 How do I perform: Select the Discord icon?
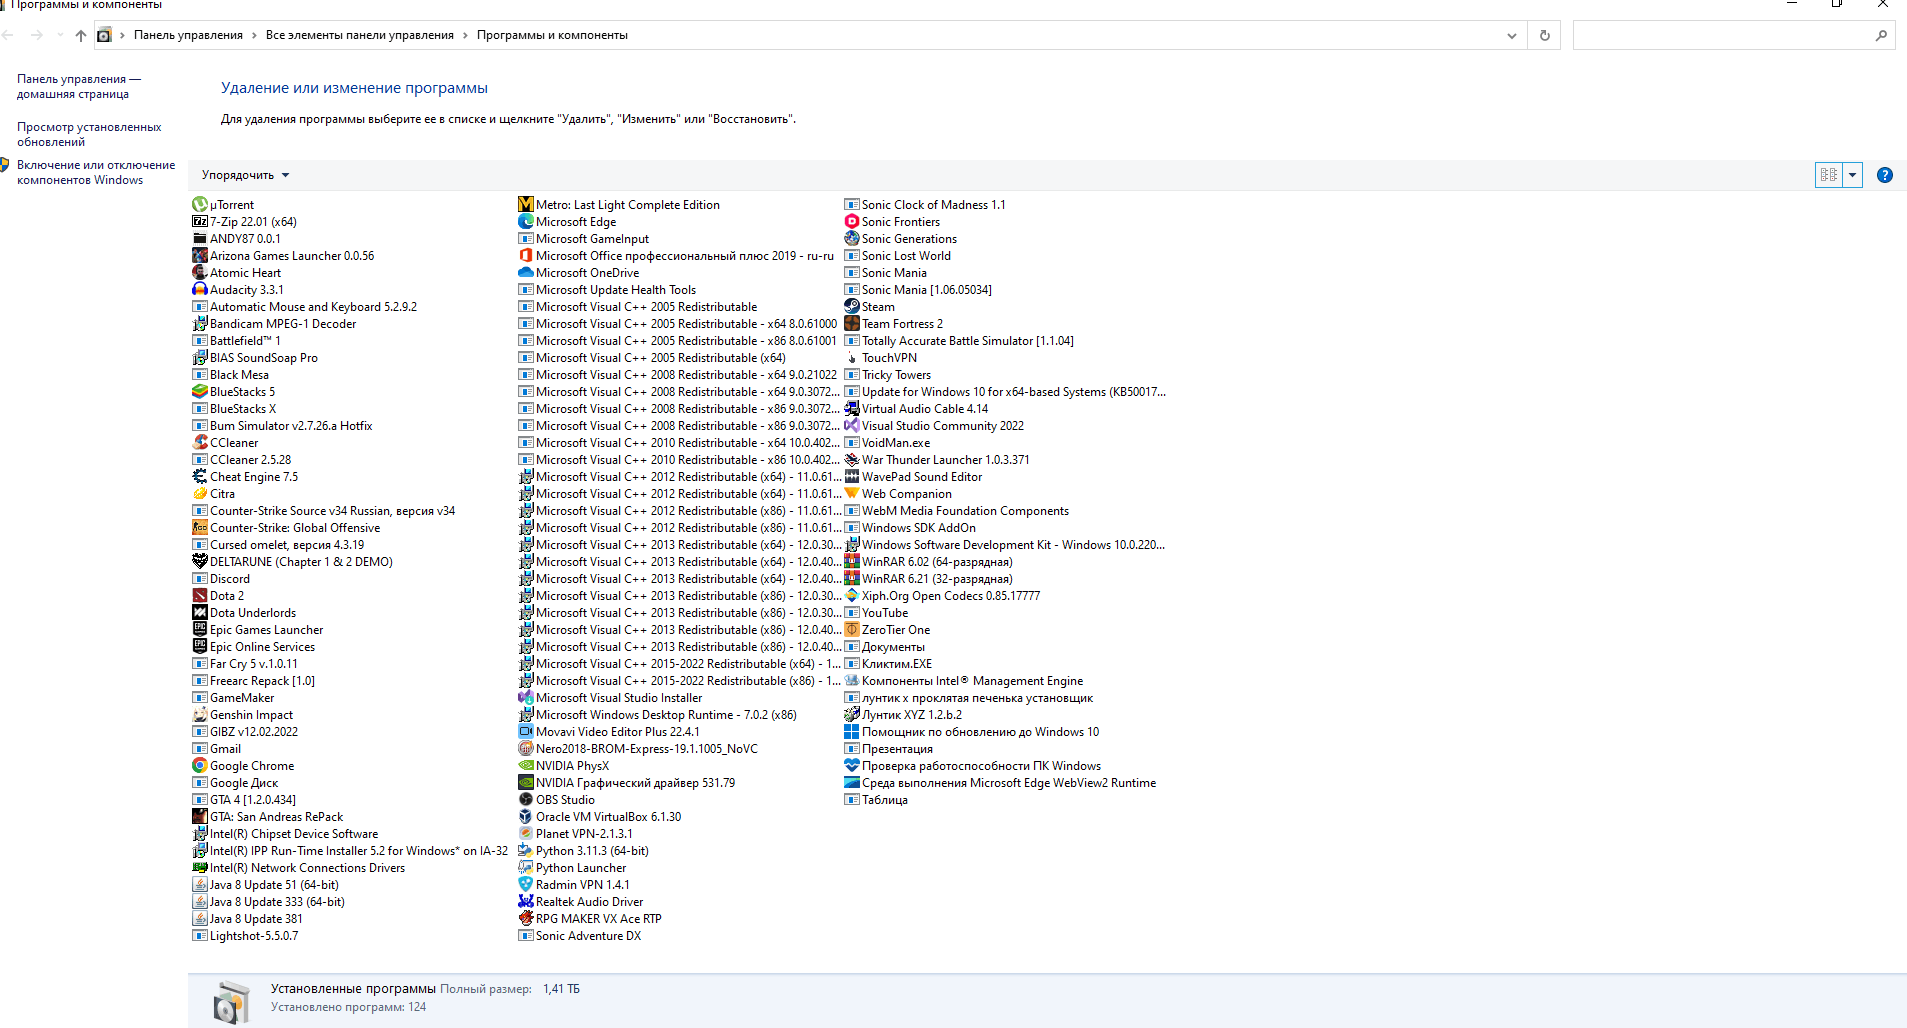200,578
